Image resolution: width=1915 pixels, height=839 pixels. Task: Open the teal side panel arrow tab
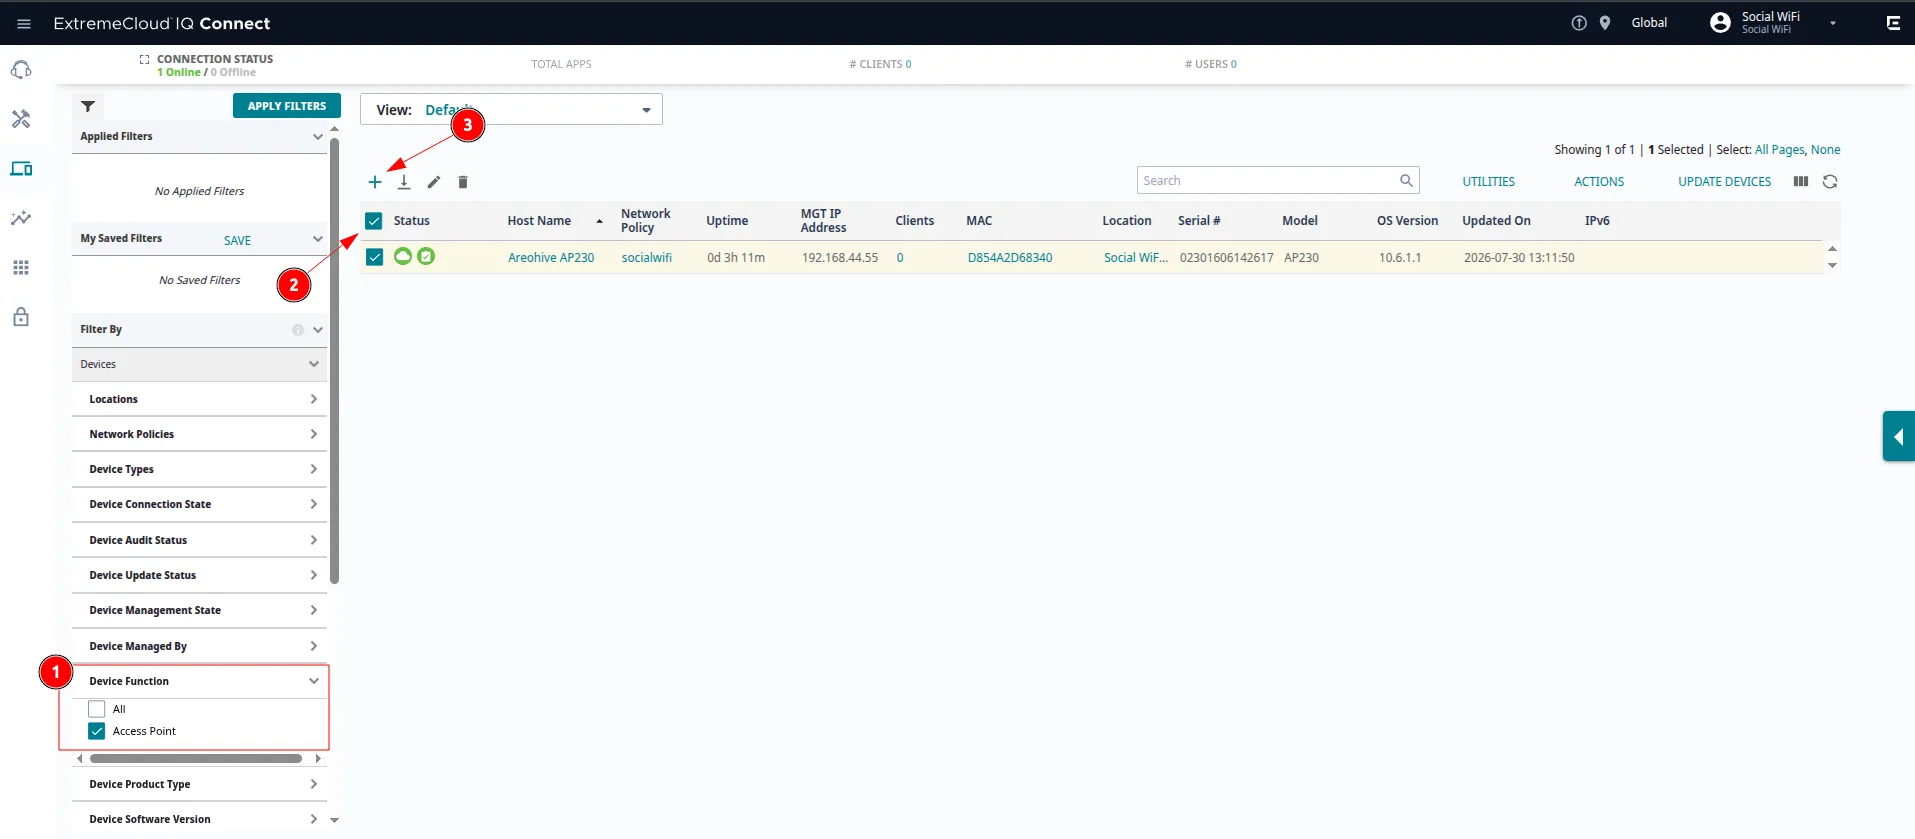click(x=1898, y=436)
